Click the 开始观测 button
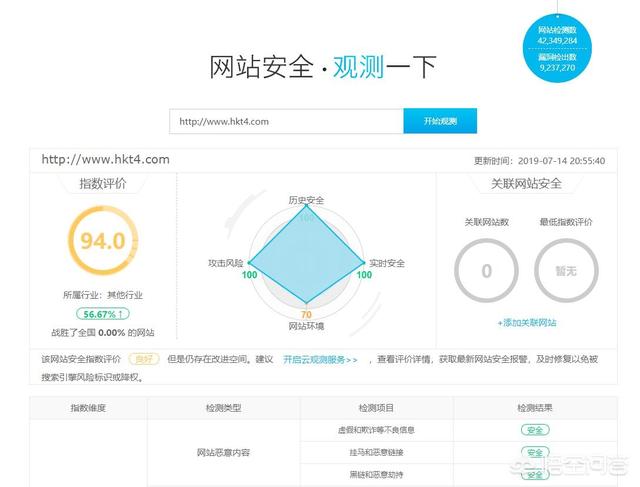The image size is (640, 487). tap(440, 121)
